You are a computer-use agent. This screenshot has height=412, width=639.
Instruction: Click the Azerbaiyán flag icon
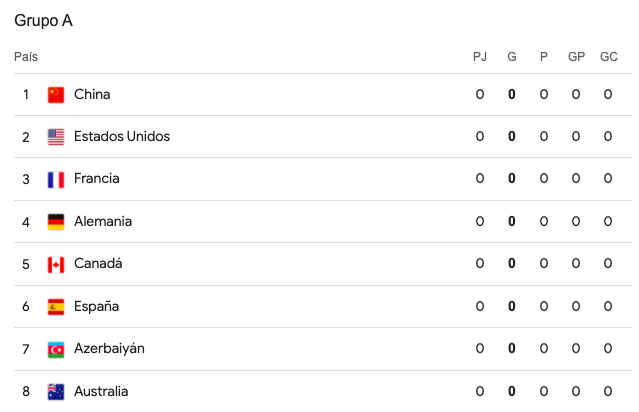click(56, 349)
